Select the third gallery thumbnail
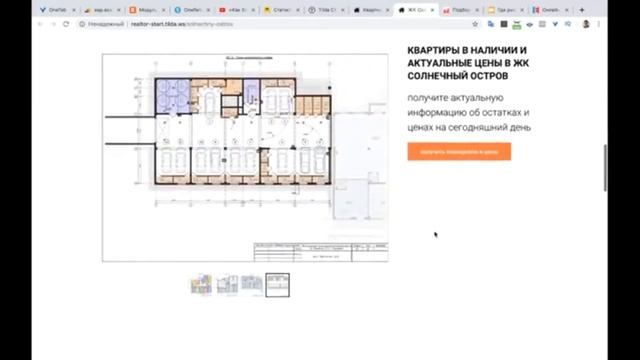This screenshot has width=640, height=360. click(x=252, y=284)
